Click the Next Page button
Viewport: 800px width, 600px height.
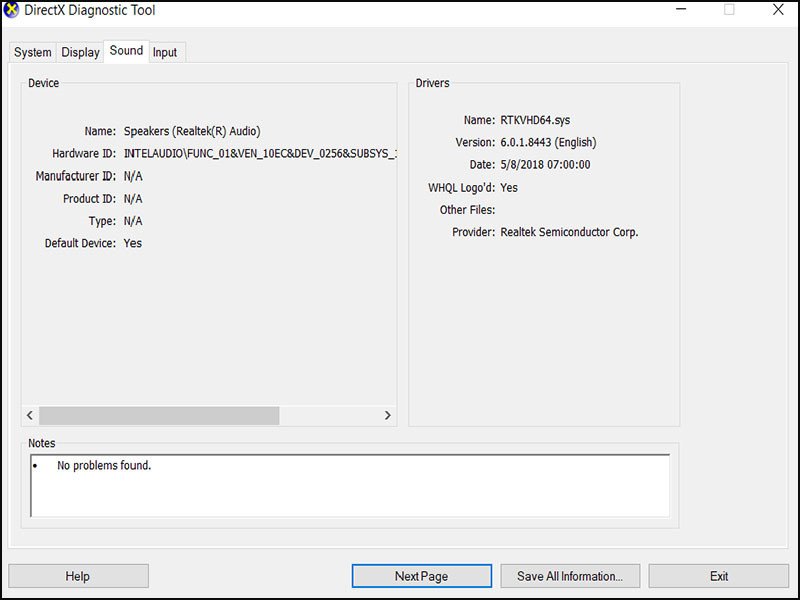tap(421, 576)
